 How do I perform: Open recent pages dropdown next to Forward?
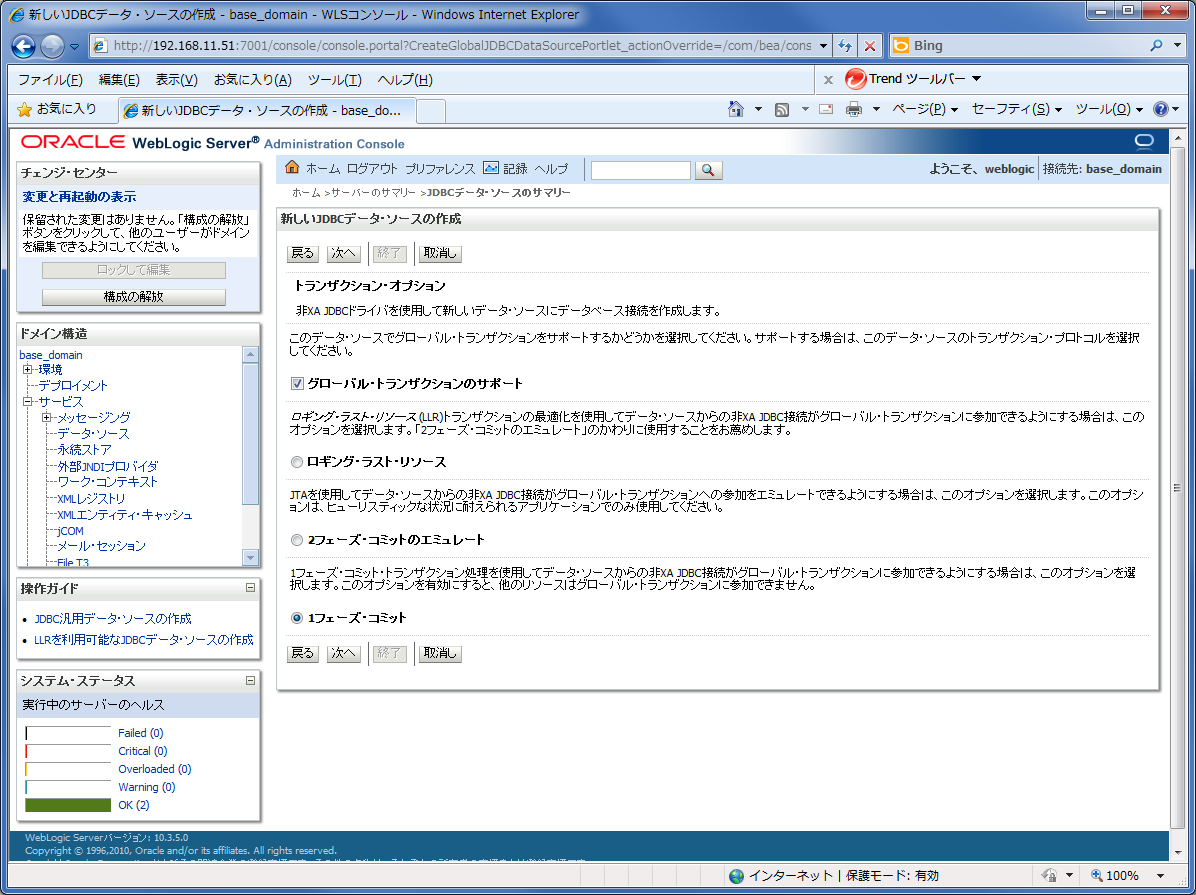pos(74,47)
